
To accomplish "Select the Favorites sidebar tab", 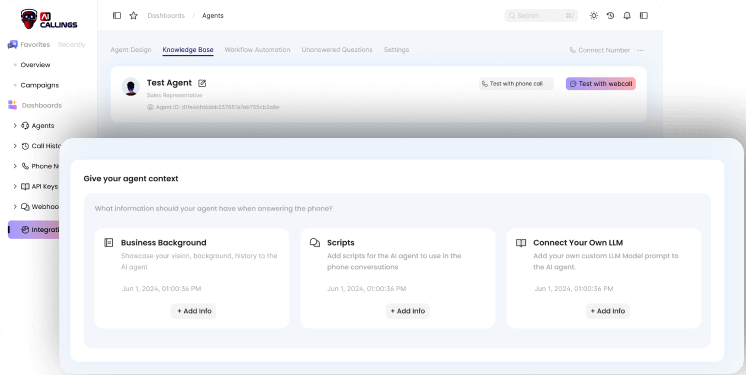I will coord(35,45).
